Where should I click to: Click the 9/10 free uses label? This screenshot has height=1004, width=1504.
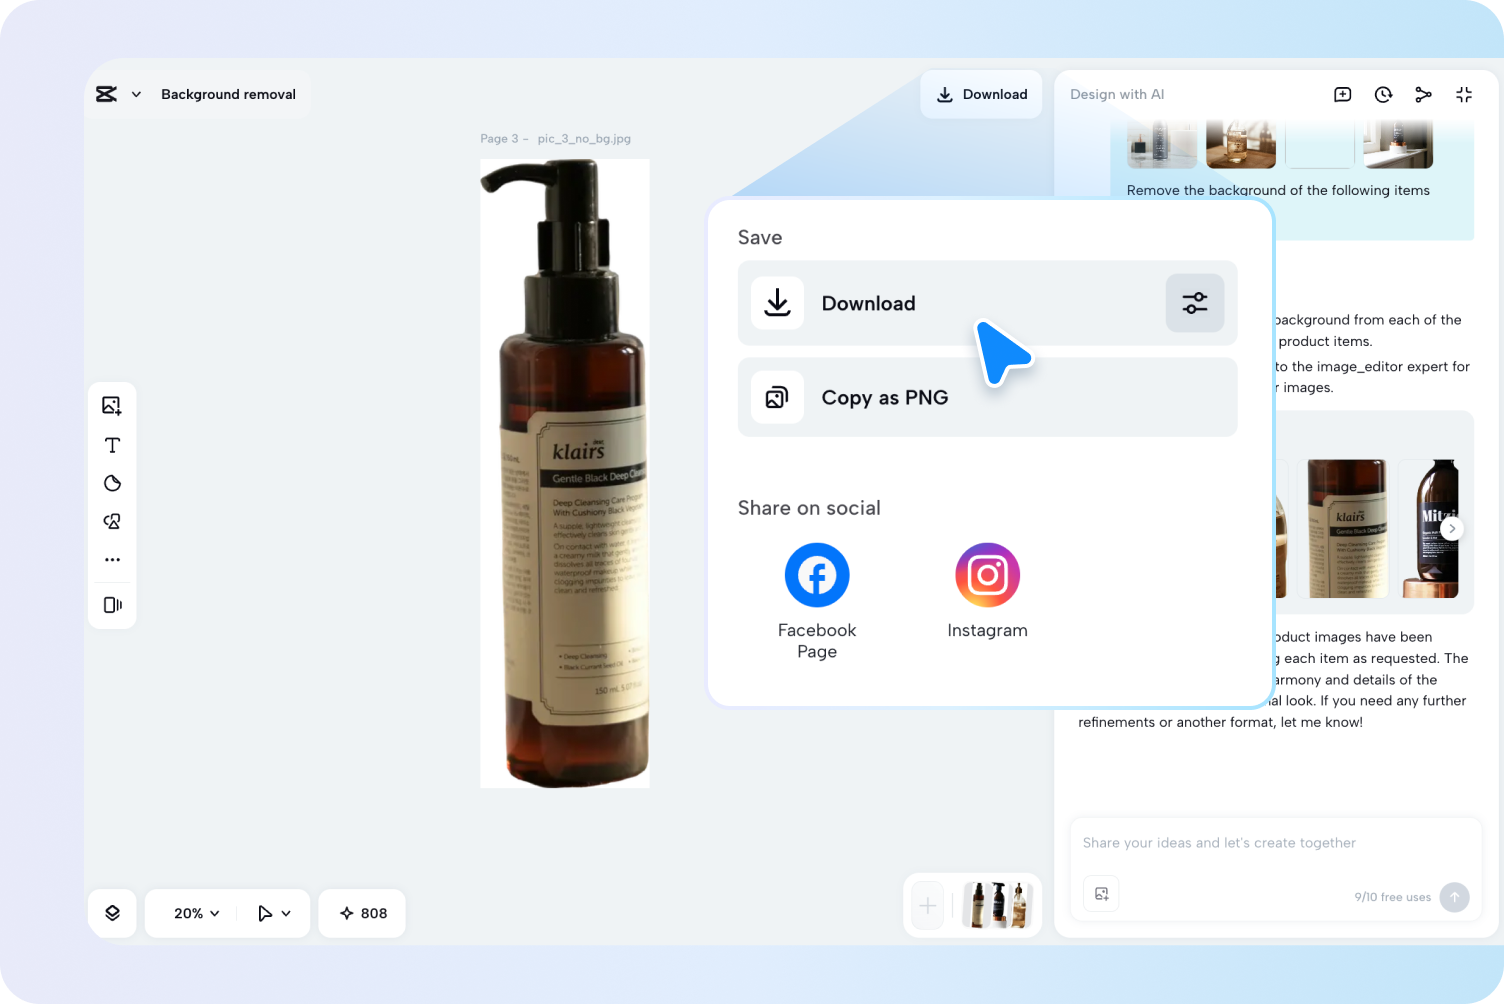click(x=1392, y=897)
